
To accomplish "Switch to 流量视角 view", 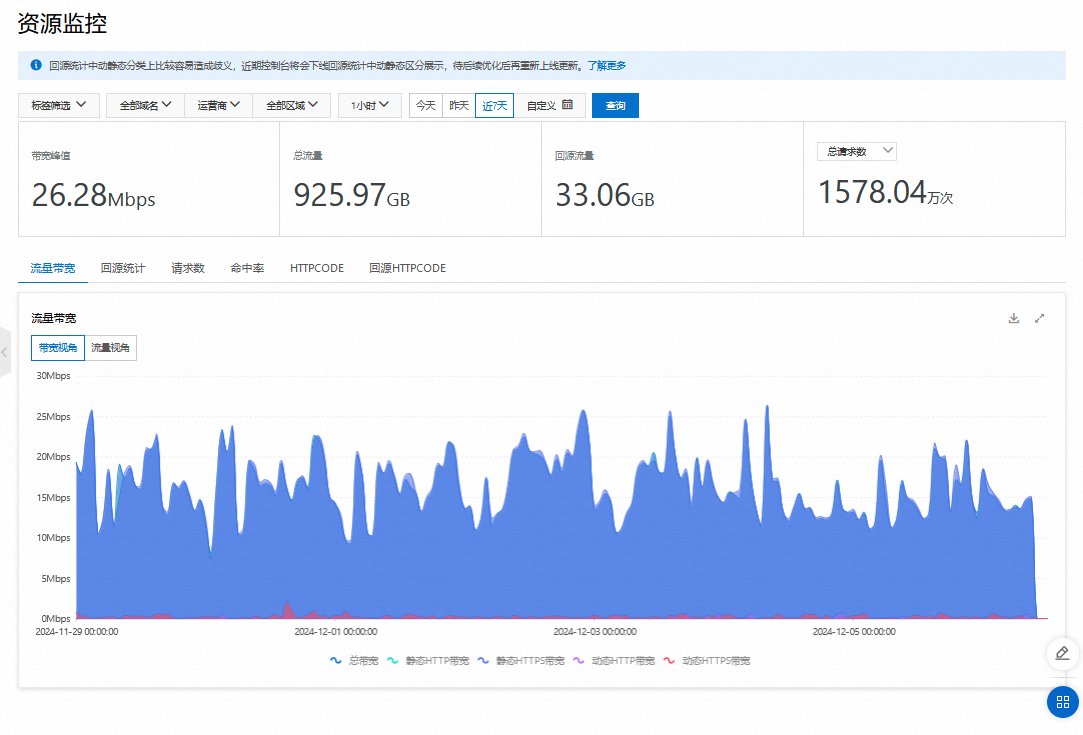I will [x=110, y=348].
